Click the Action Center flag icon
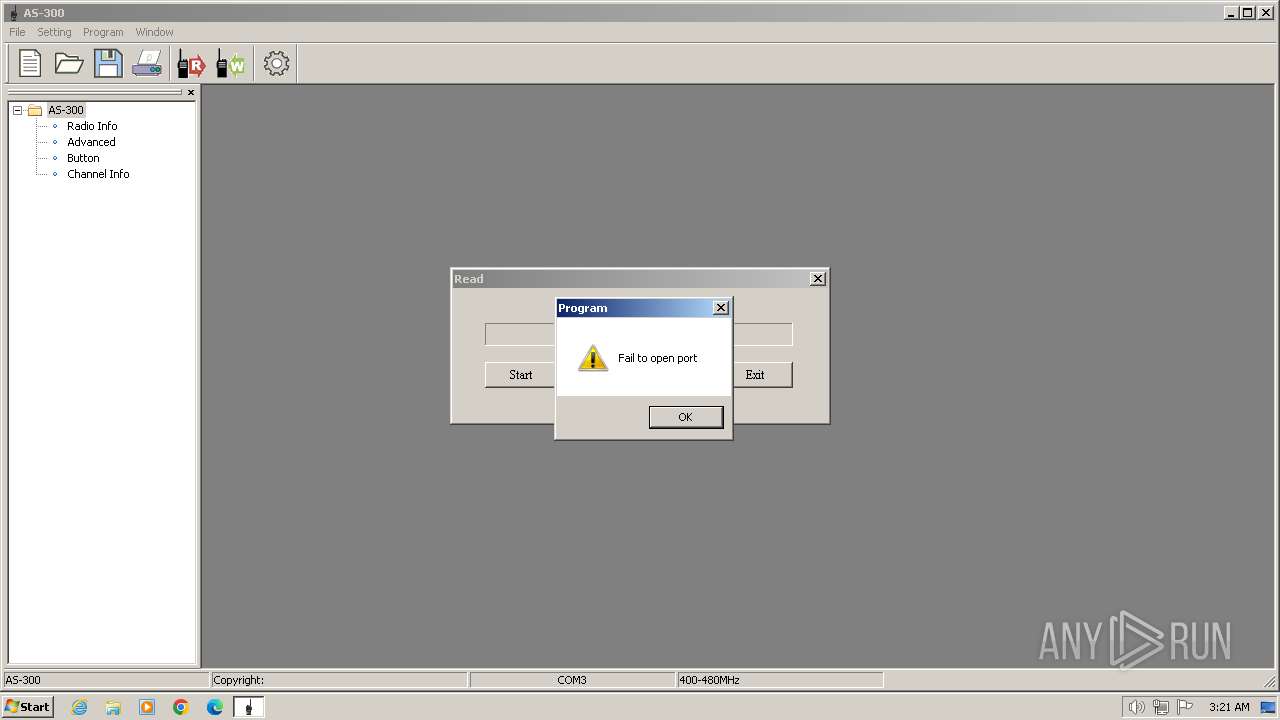1280x720 pixels. (x=1185, y=707)
